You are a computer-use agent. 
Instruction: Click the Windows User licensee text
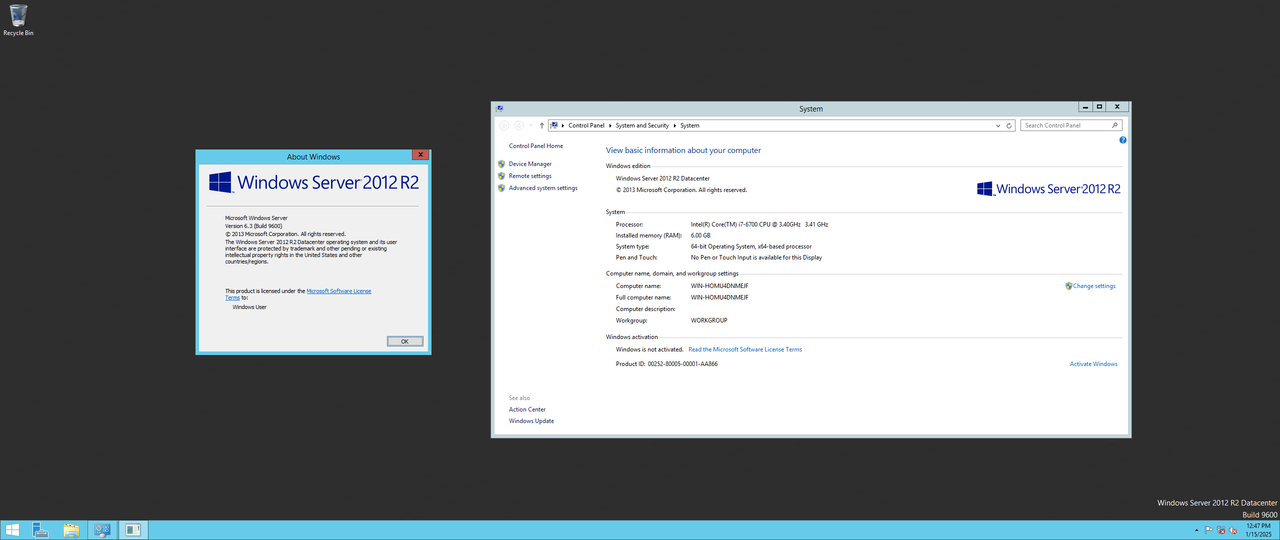tap(250, 307)
